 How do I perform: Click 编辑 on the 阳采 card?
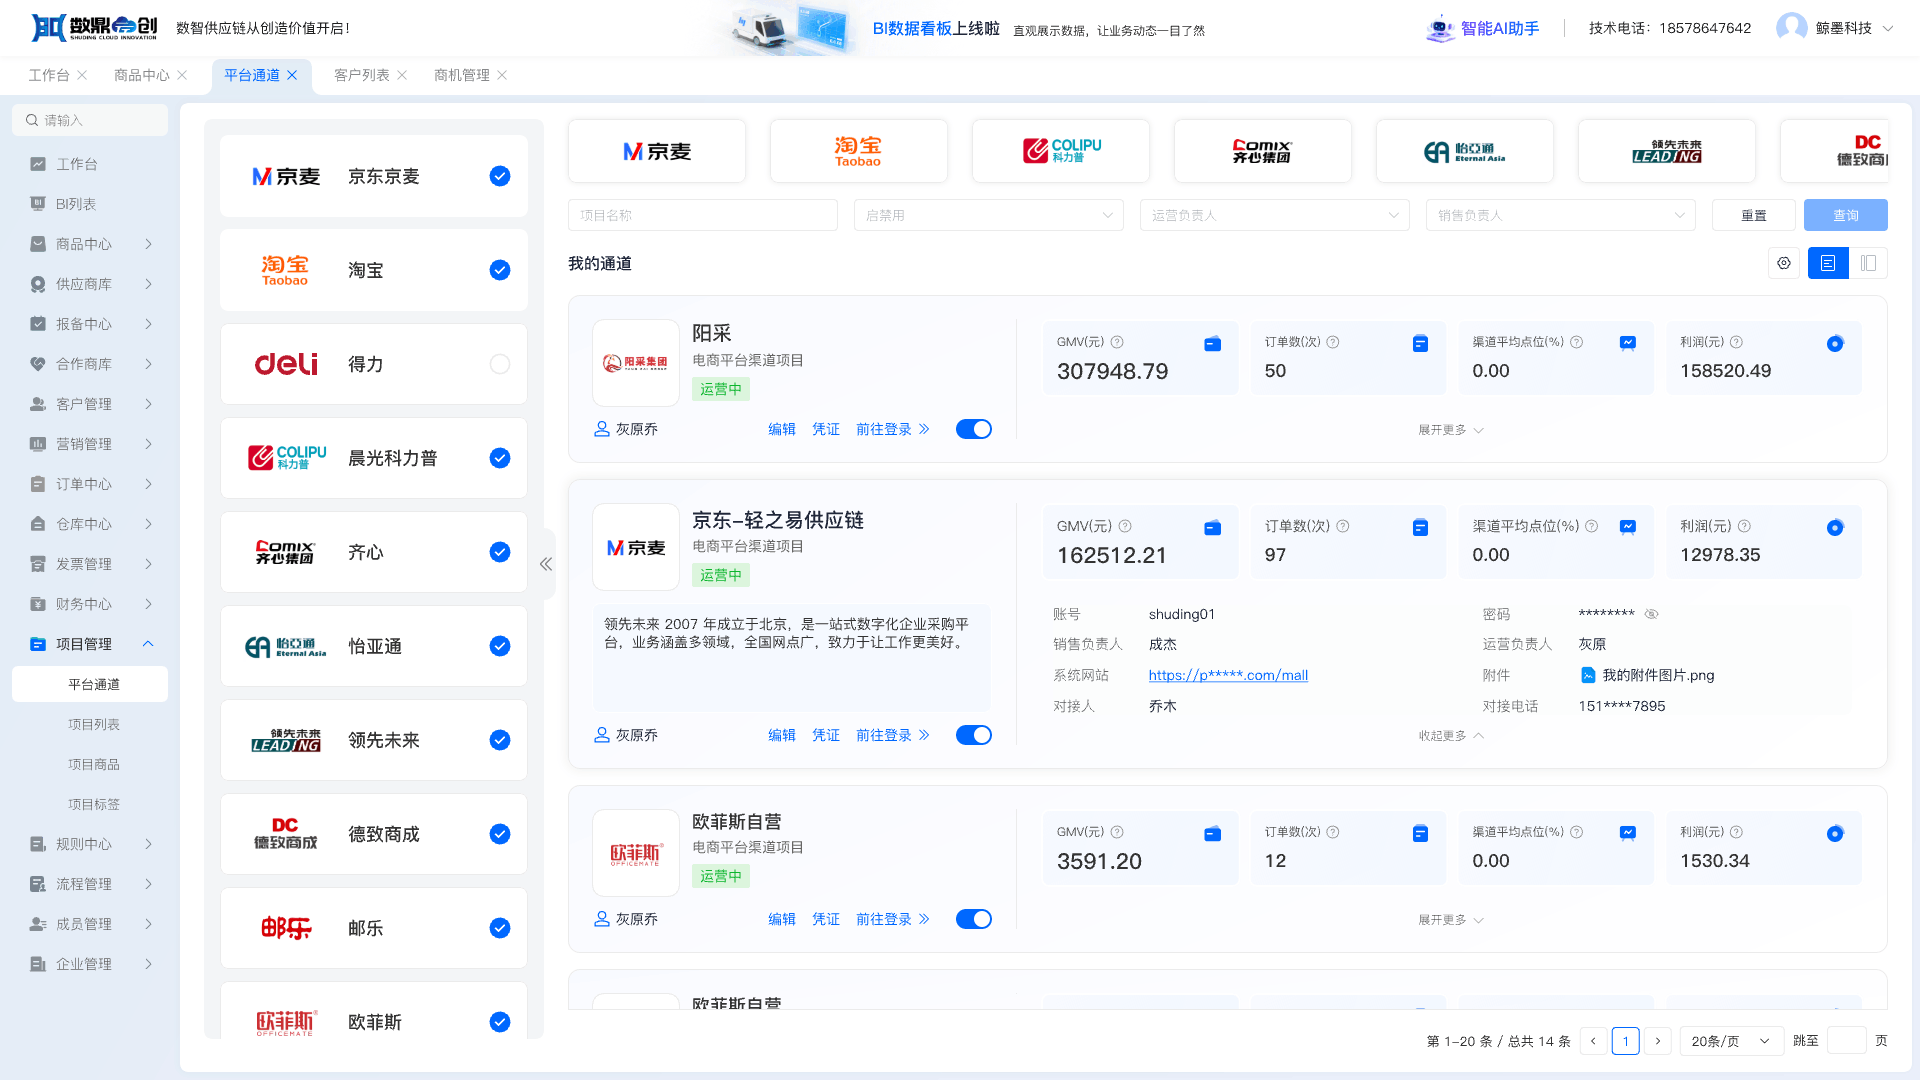point(782,429)
